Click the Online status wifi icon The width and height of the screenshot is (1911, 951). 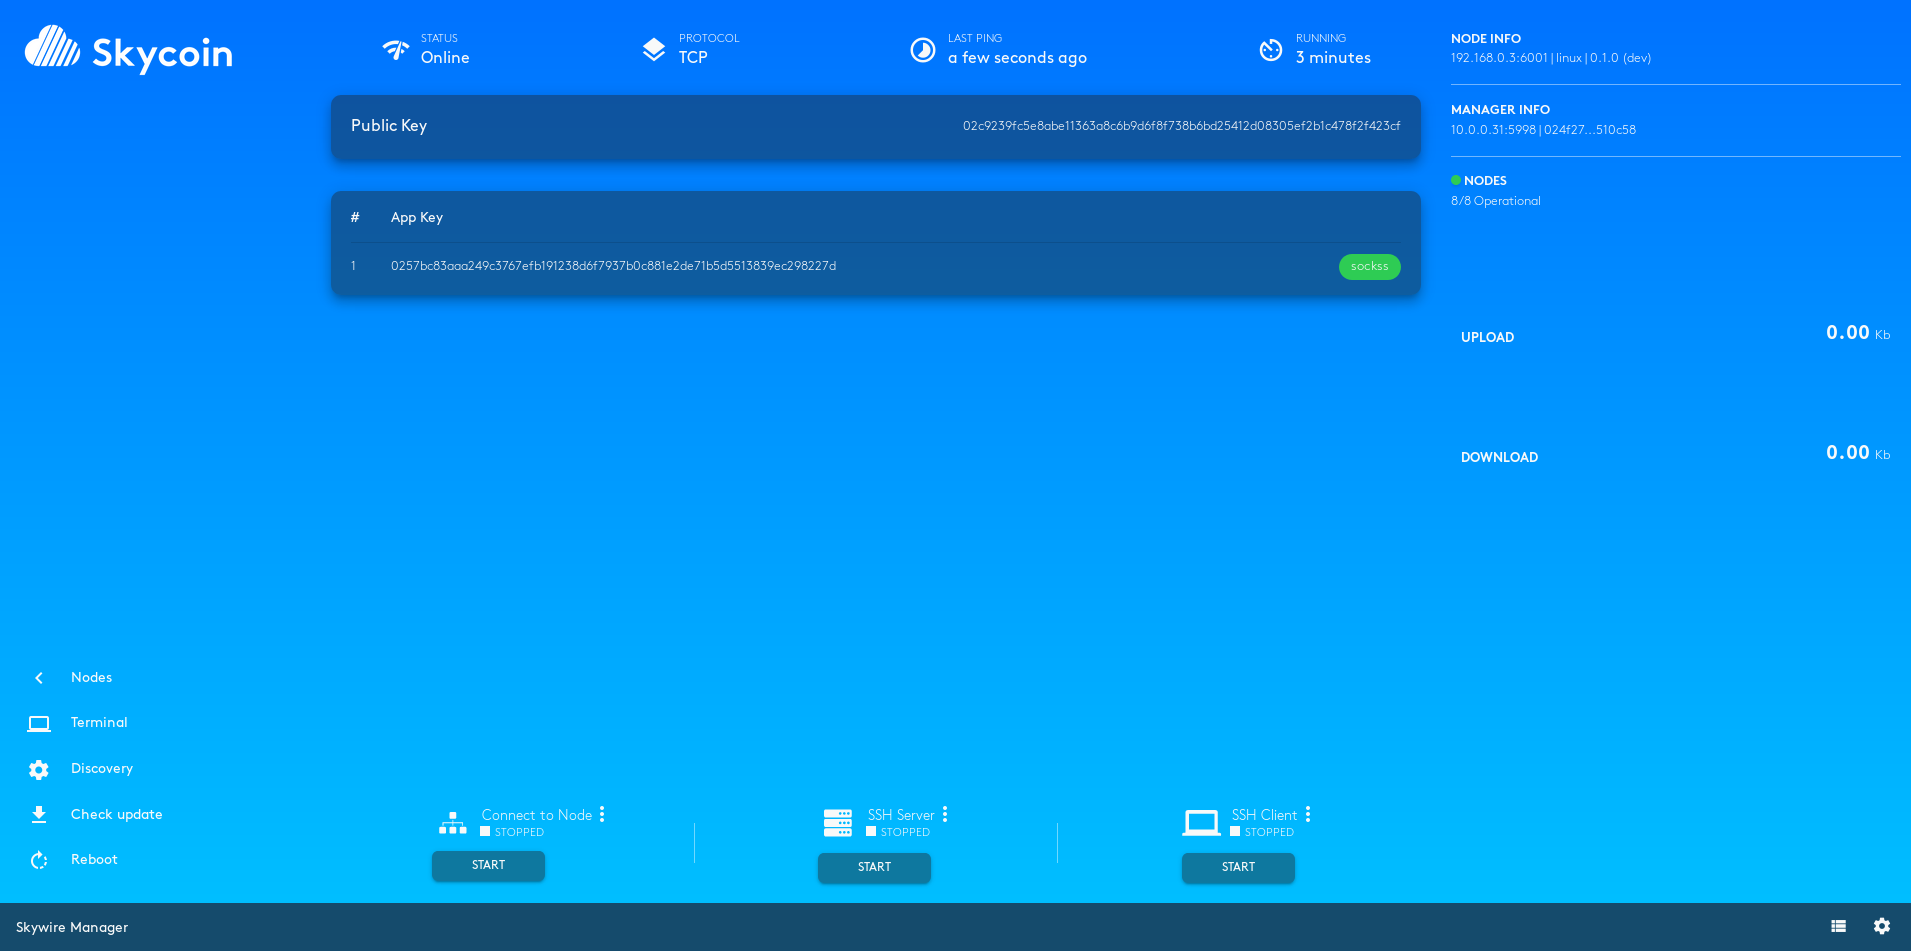click(x=396, y=49)
